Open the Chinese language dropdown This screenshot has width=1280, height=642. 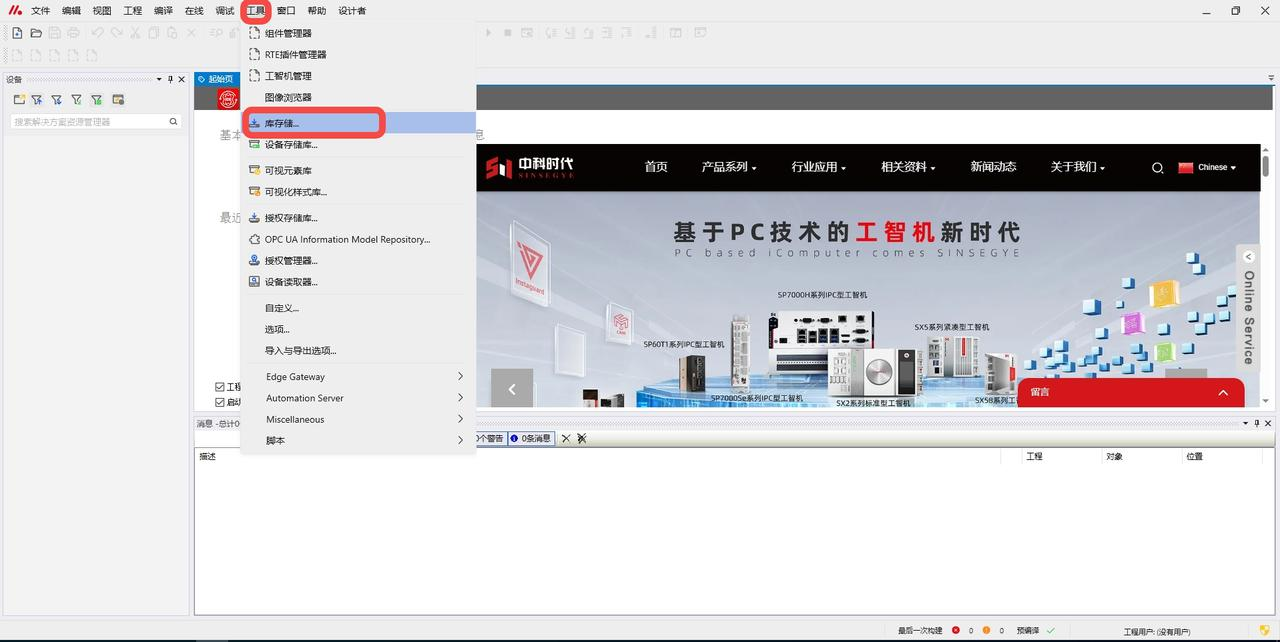click(x=1207, y=168)
